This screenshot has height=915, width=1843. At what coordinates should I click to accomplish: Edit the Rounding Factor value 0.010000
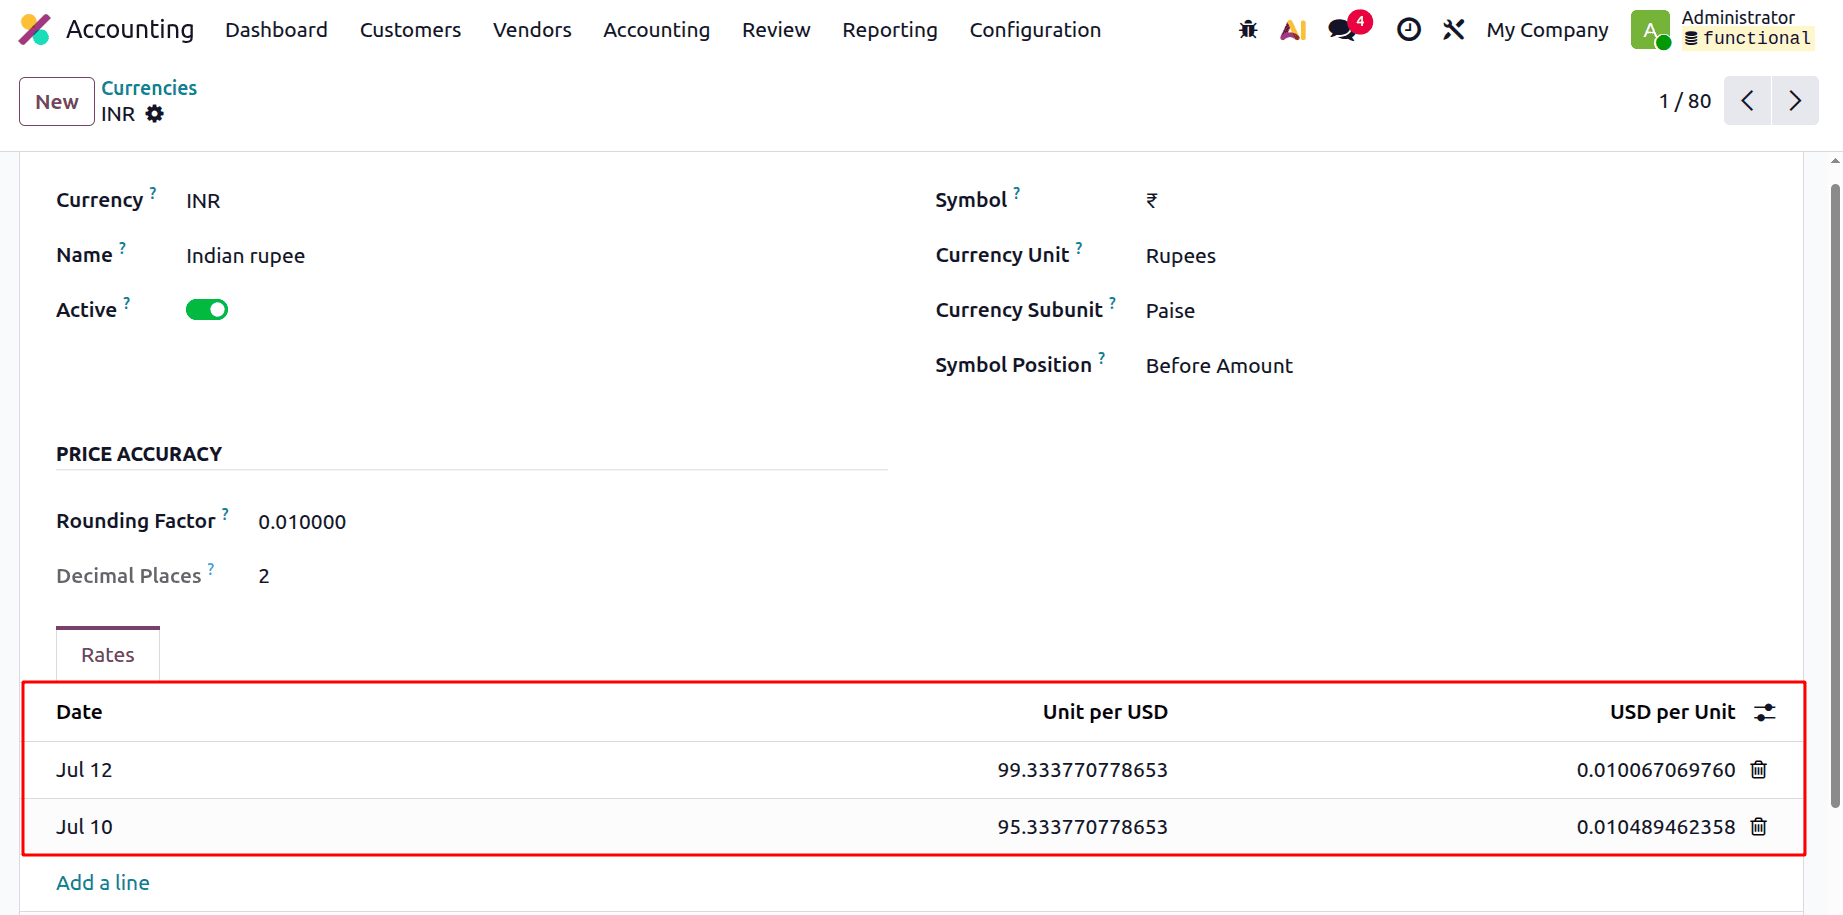pyautogui.click(x=302, y=522)
